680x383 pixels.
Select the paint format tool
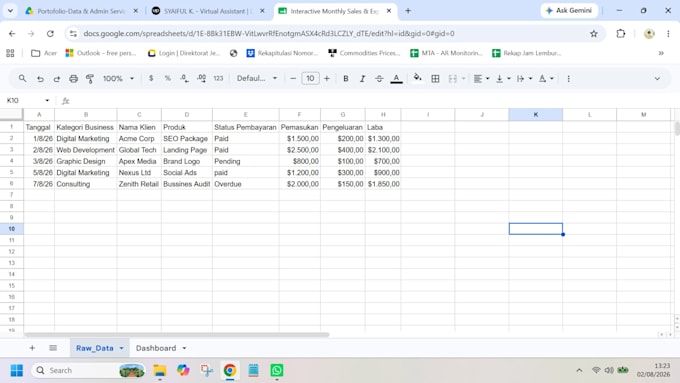90,79
